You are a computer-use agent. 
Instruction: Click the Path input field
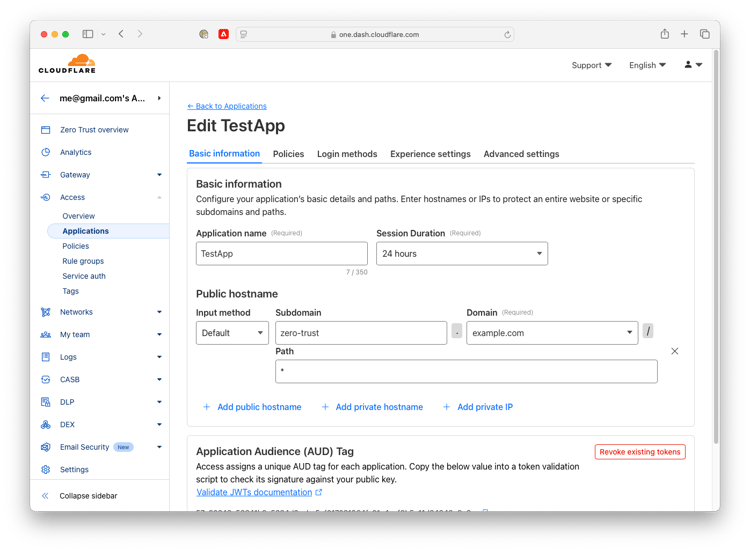[x=466, y=371]
